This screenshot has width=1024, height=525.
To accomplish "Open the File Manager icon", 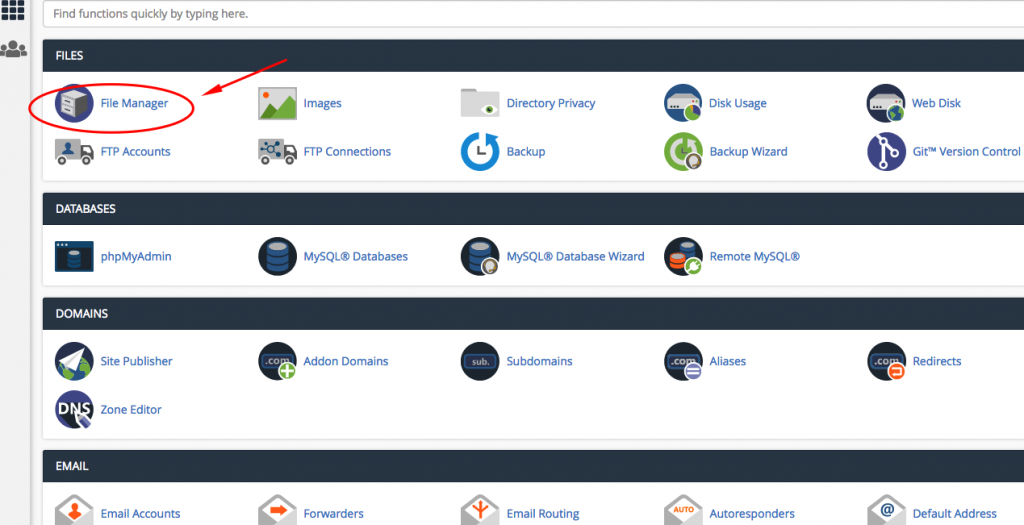I will coord(74,103).
